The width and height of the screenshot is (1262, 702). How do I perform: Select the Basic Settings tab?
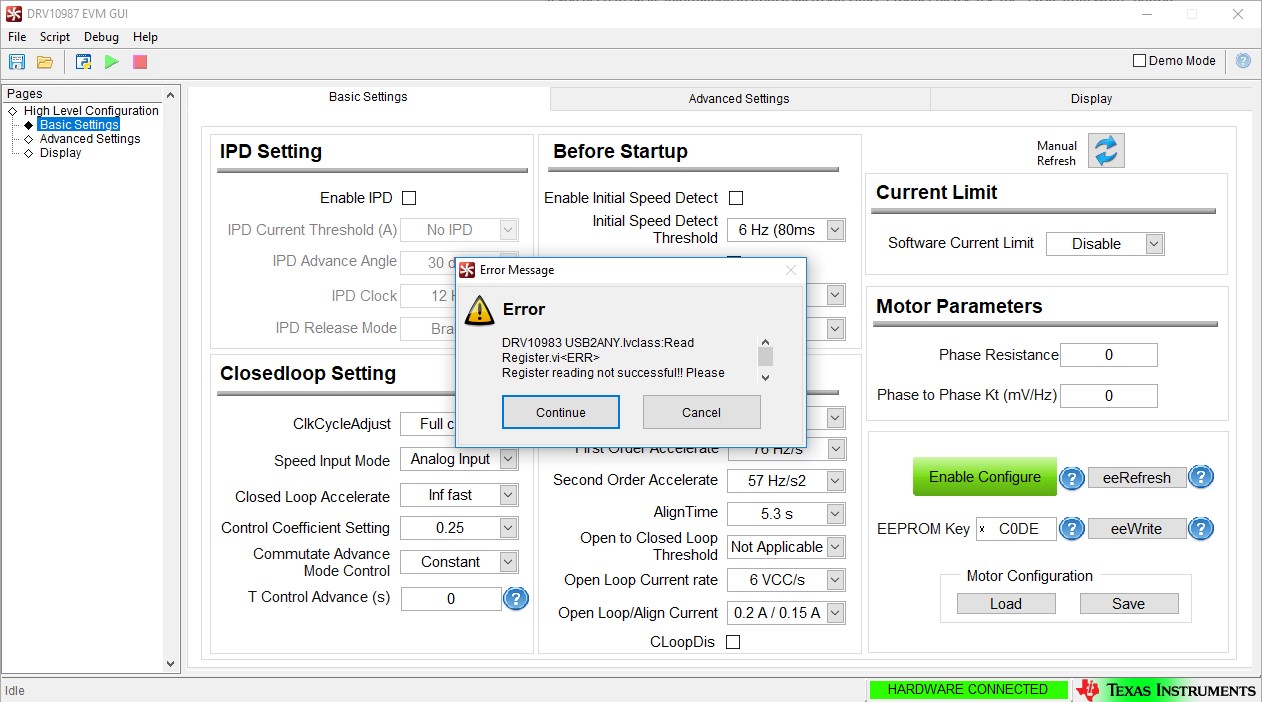[x=368, y=97]
